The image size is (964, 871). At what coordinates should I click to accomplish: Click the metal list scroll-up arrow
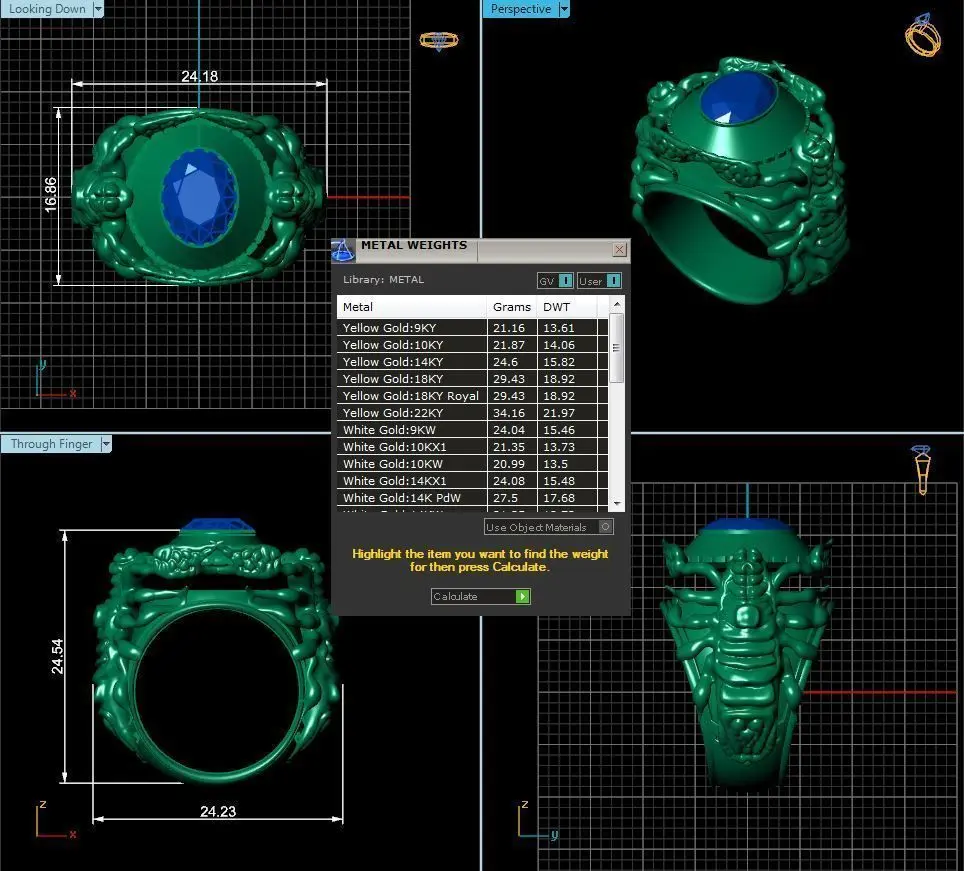tap(617, 304)
